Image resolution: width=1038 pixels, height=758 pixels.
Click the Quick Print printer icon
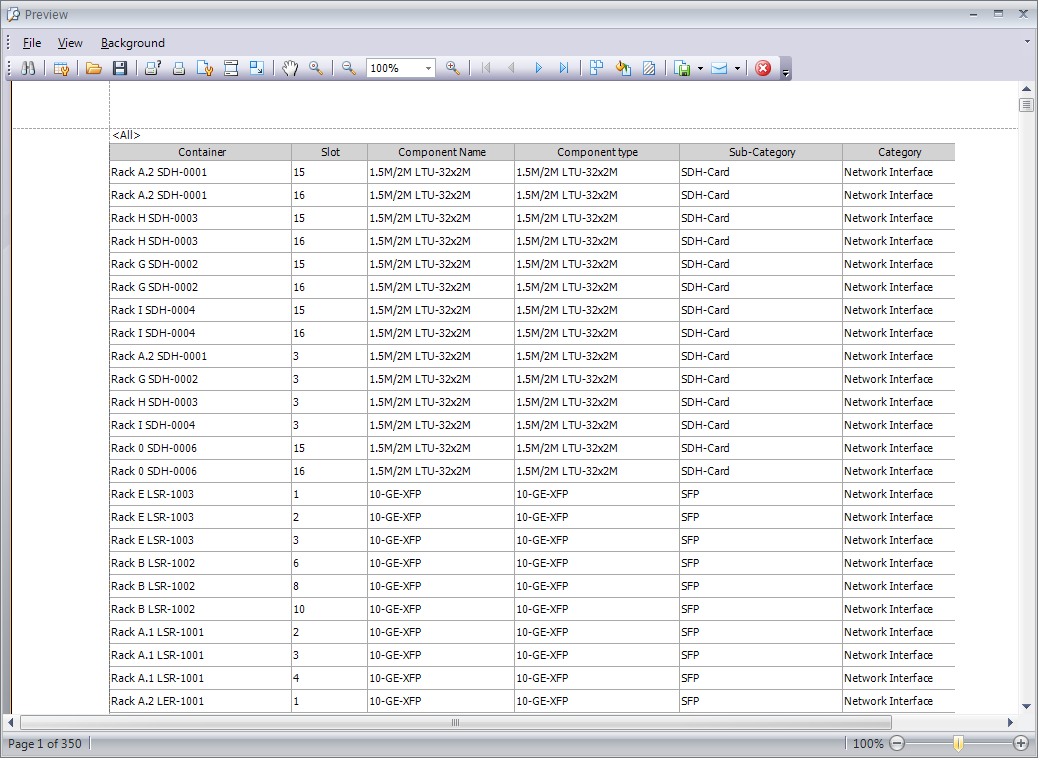pyautogui.click(x=179, y=68)
